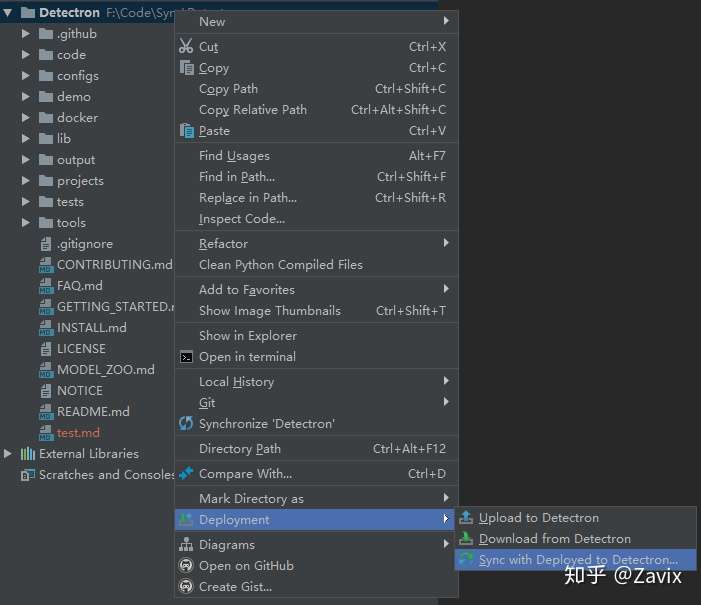Viewport: 701px width, 605px height.
Task: Click the Diagrams hierarchy icon
Action: [x=186, y=544]
